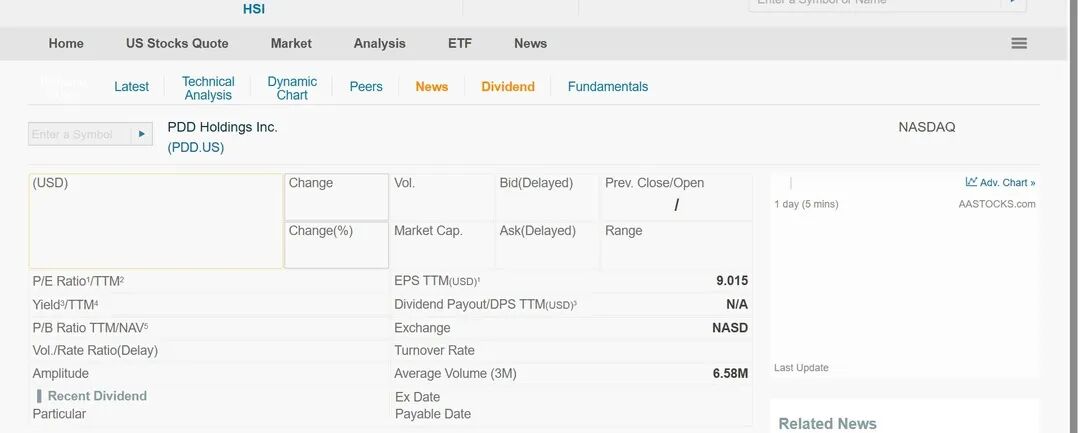Open the Analysis menu
Screen dimensions: 1080x433
[x=380, y=43]
